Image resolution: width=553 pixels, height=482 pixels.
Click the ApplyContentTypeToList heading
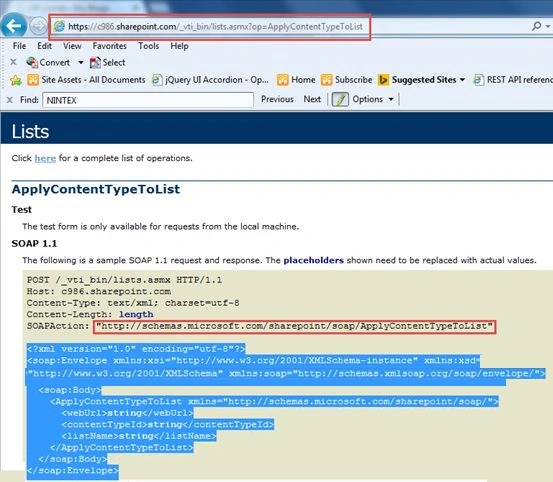click(96, 189)
